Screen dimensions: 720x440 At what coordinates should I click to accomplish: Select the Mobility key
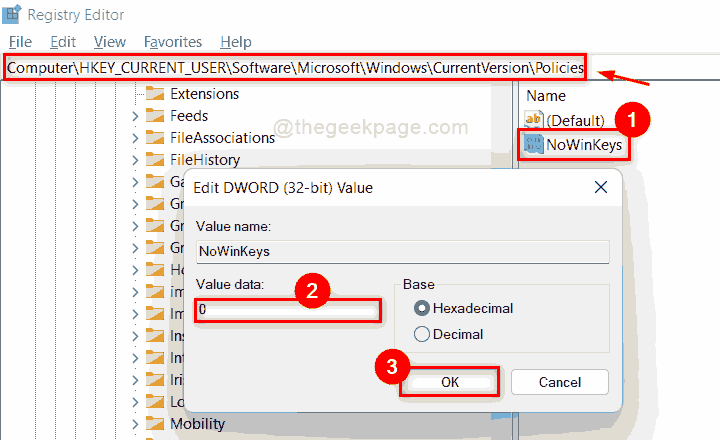(x=197, y=424)
